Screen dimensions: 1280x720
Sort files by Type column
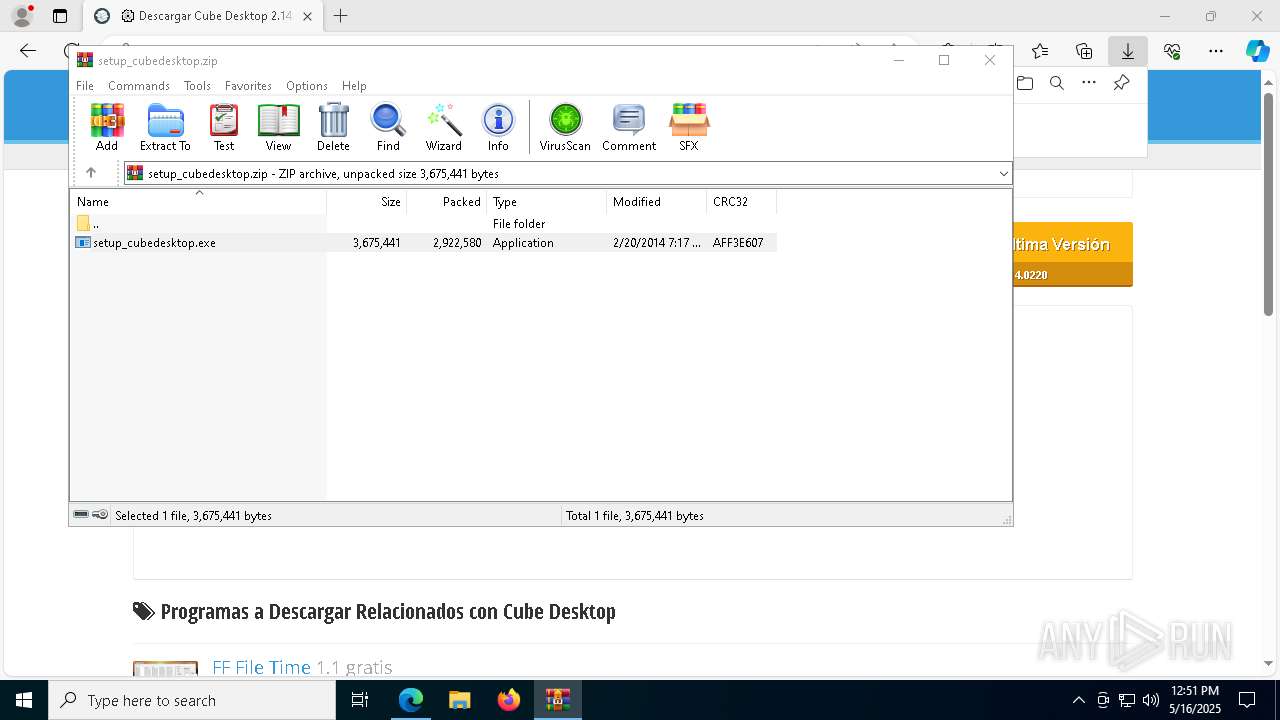coord(547,202)
